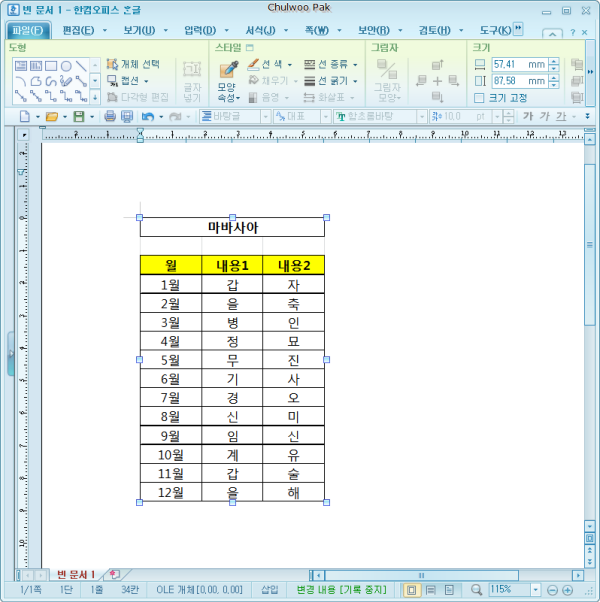Toggle underline 가 text formatting
The image size is (600, 602).
click(561, 116)
